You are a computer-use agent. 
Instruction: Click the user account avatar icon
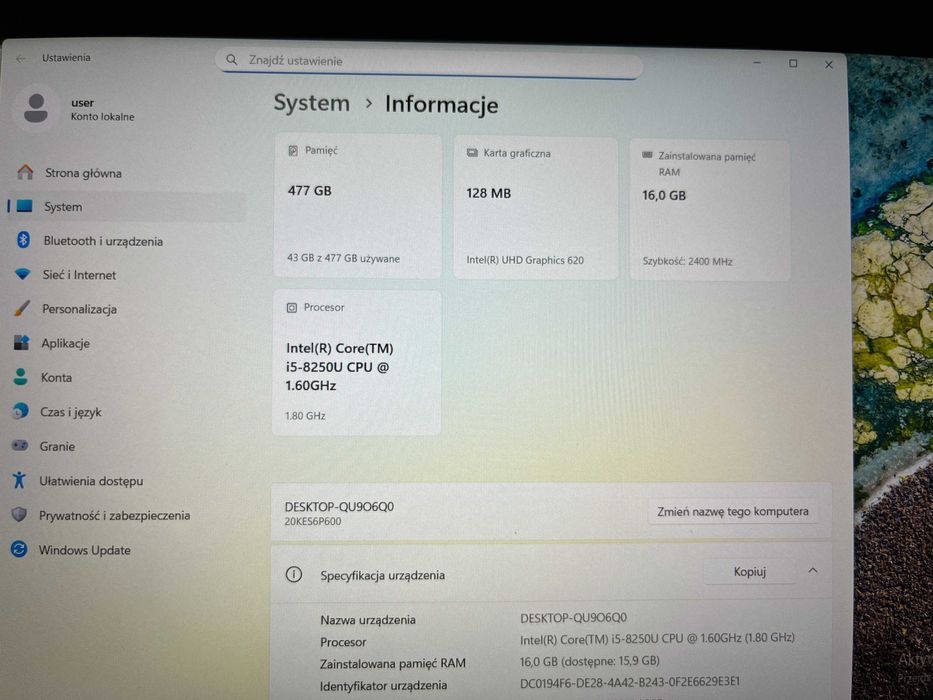tap(36, 108)
